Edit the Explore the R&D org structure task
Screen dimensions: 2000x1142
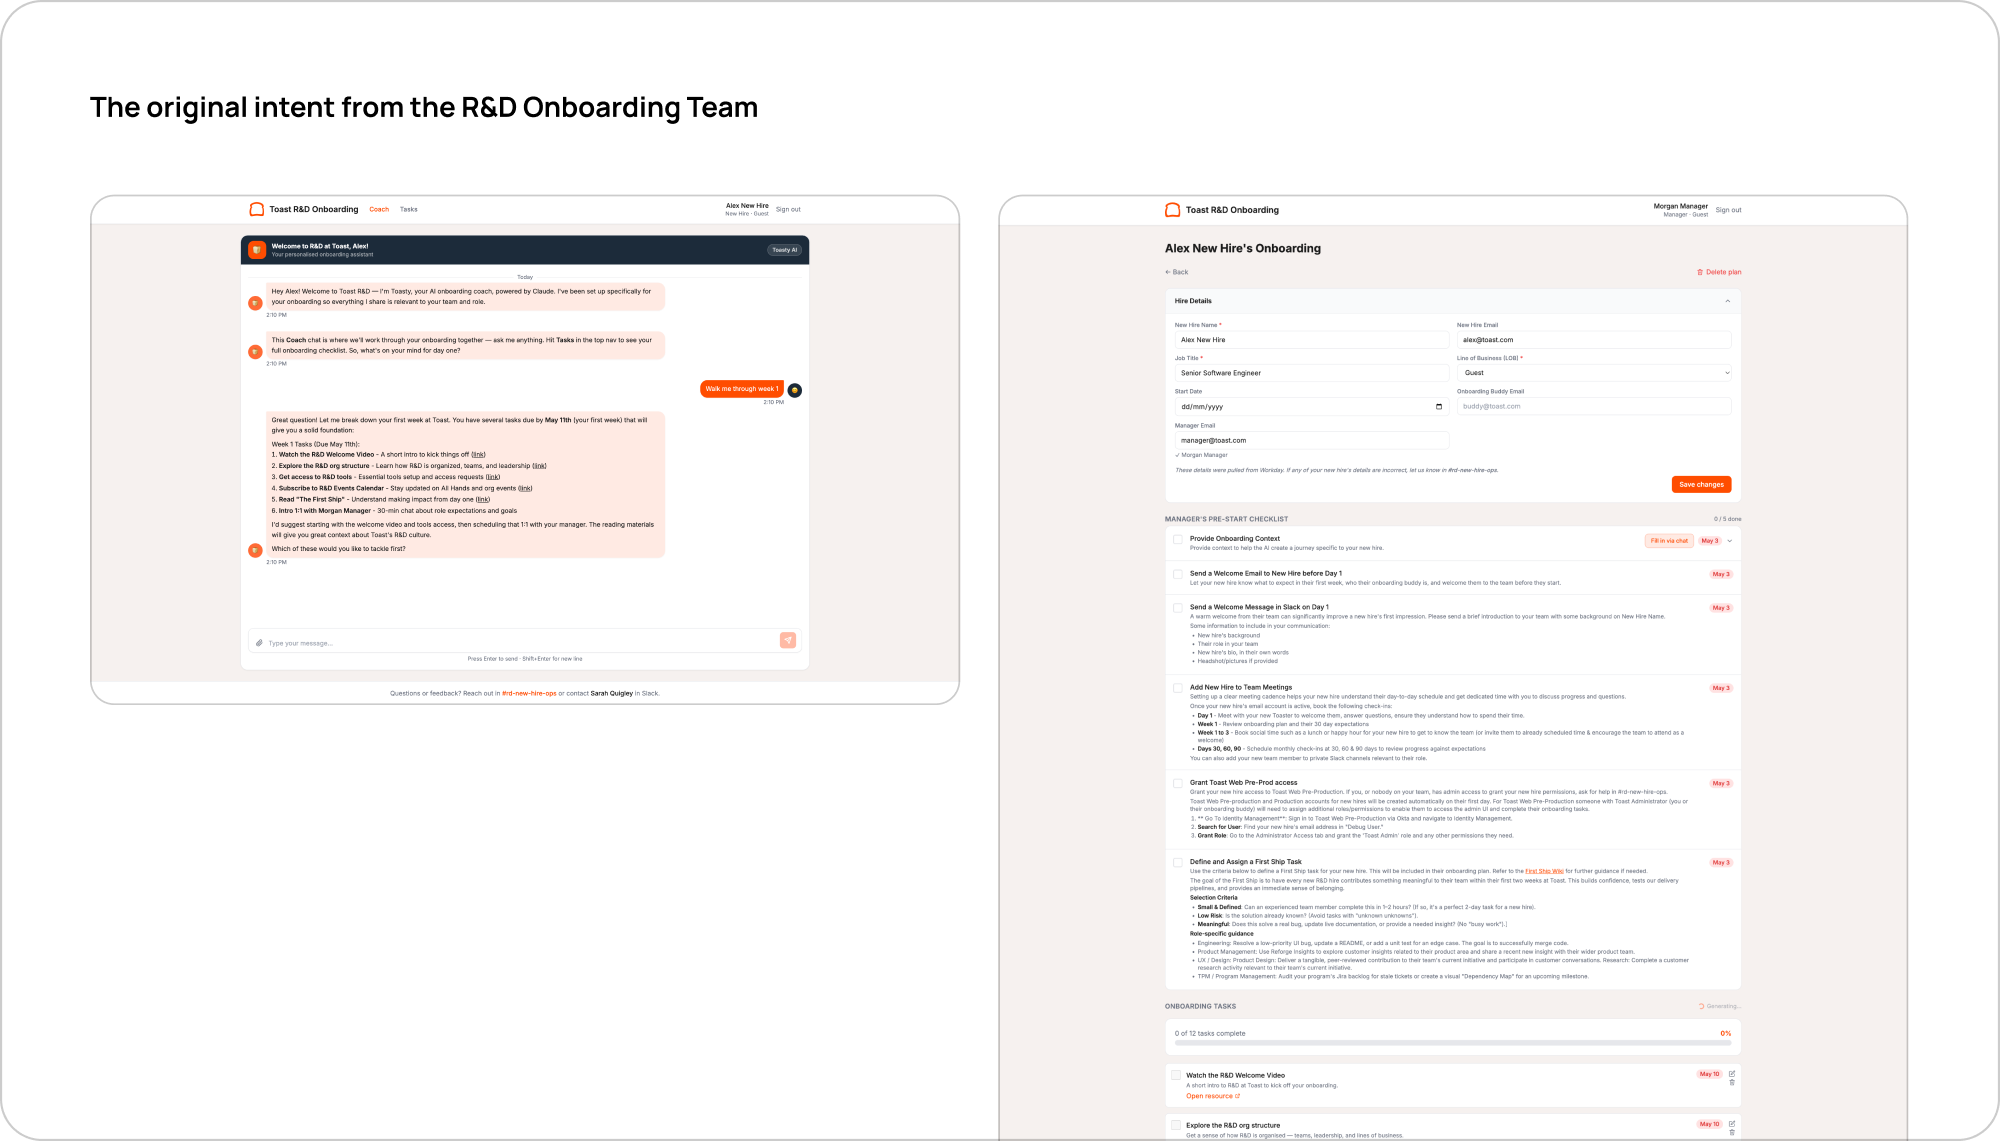click(x=1732, y=1124)
